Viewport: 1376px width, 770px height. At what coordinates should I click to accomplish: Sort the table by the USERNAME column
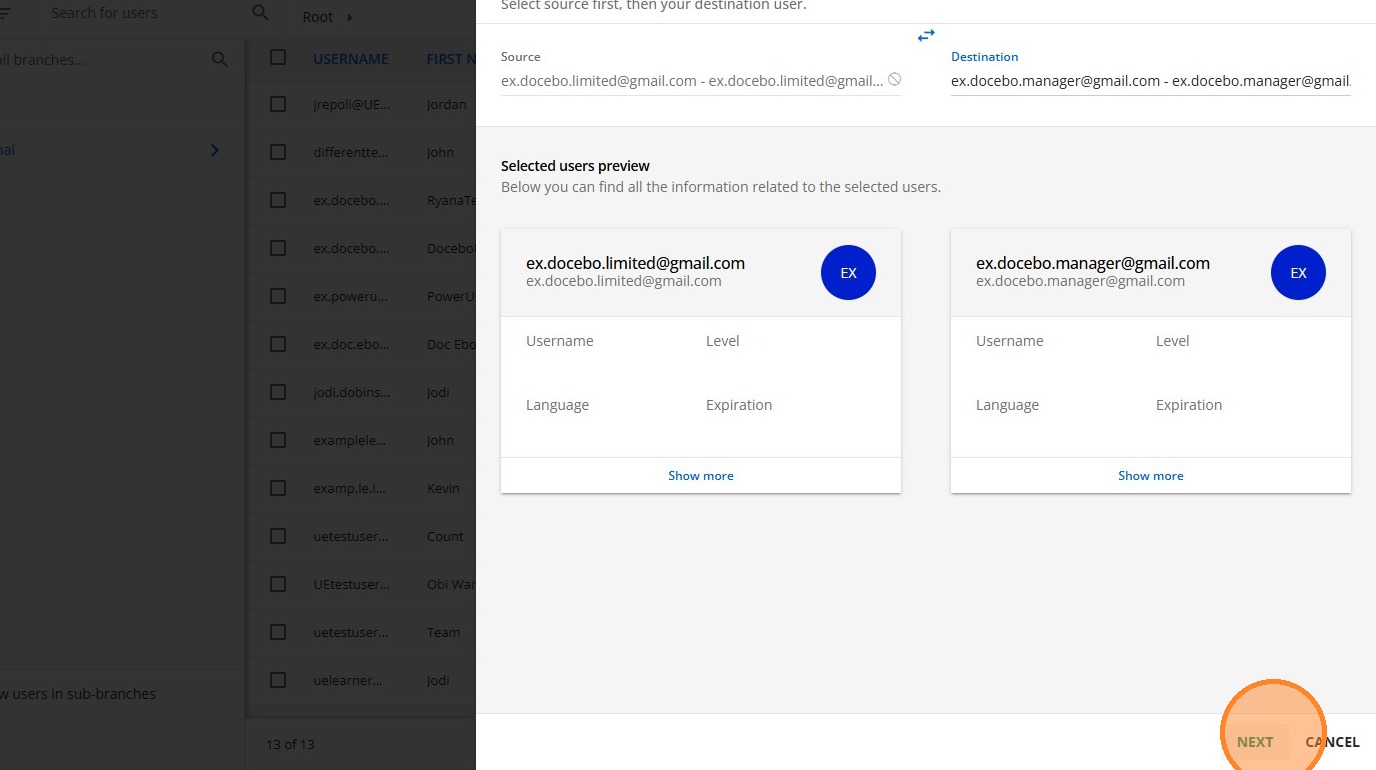tap(351, 59)
